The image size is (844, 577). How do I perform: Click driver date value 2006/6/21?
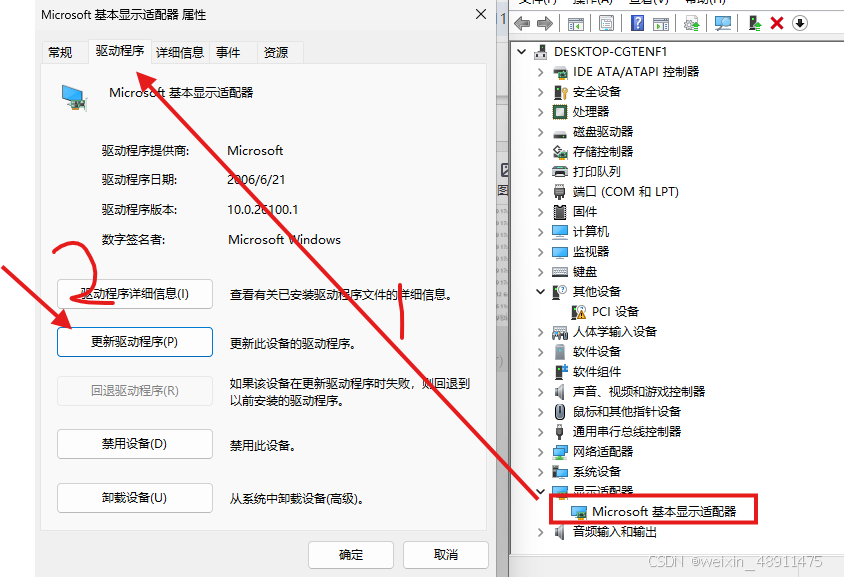[x=256, y=180]
